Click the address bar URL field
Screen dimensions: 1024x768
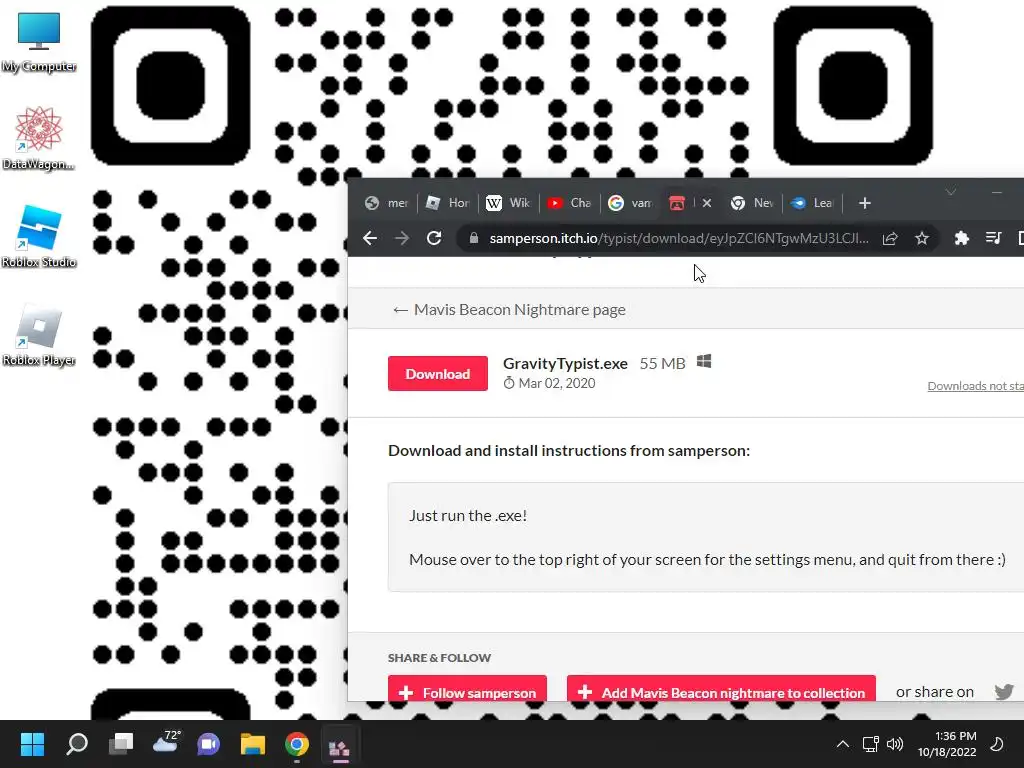[678, 238]
